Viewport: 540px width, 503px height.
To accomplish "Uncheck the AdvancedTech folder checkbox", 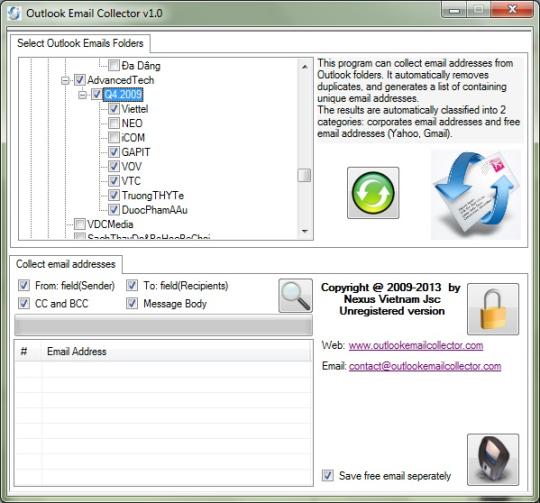I will (80, 80).
